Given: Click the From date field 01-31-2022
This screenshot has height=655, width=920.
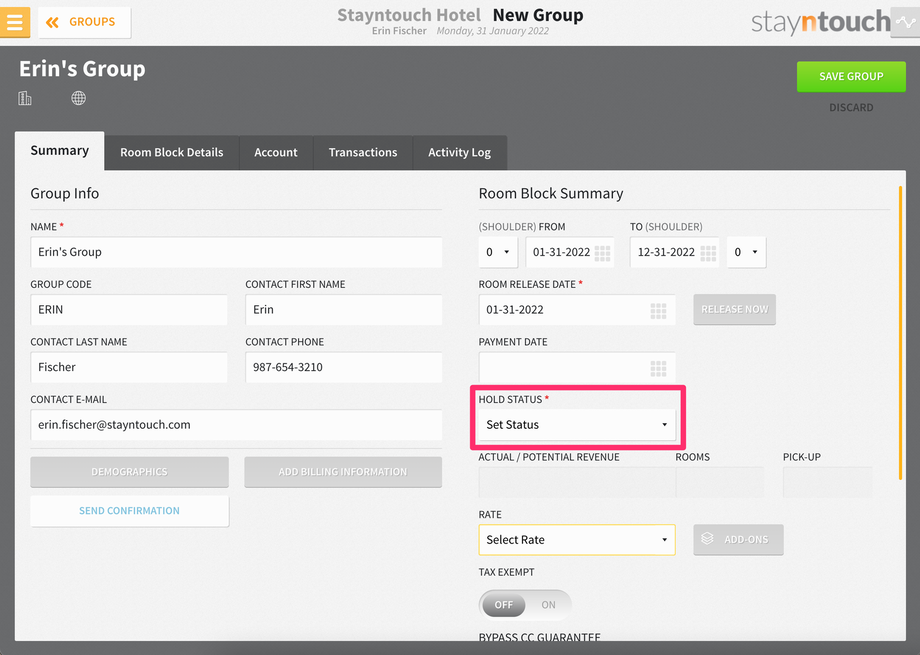Looking at the screenshot, I should [570, 252].
